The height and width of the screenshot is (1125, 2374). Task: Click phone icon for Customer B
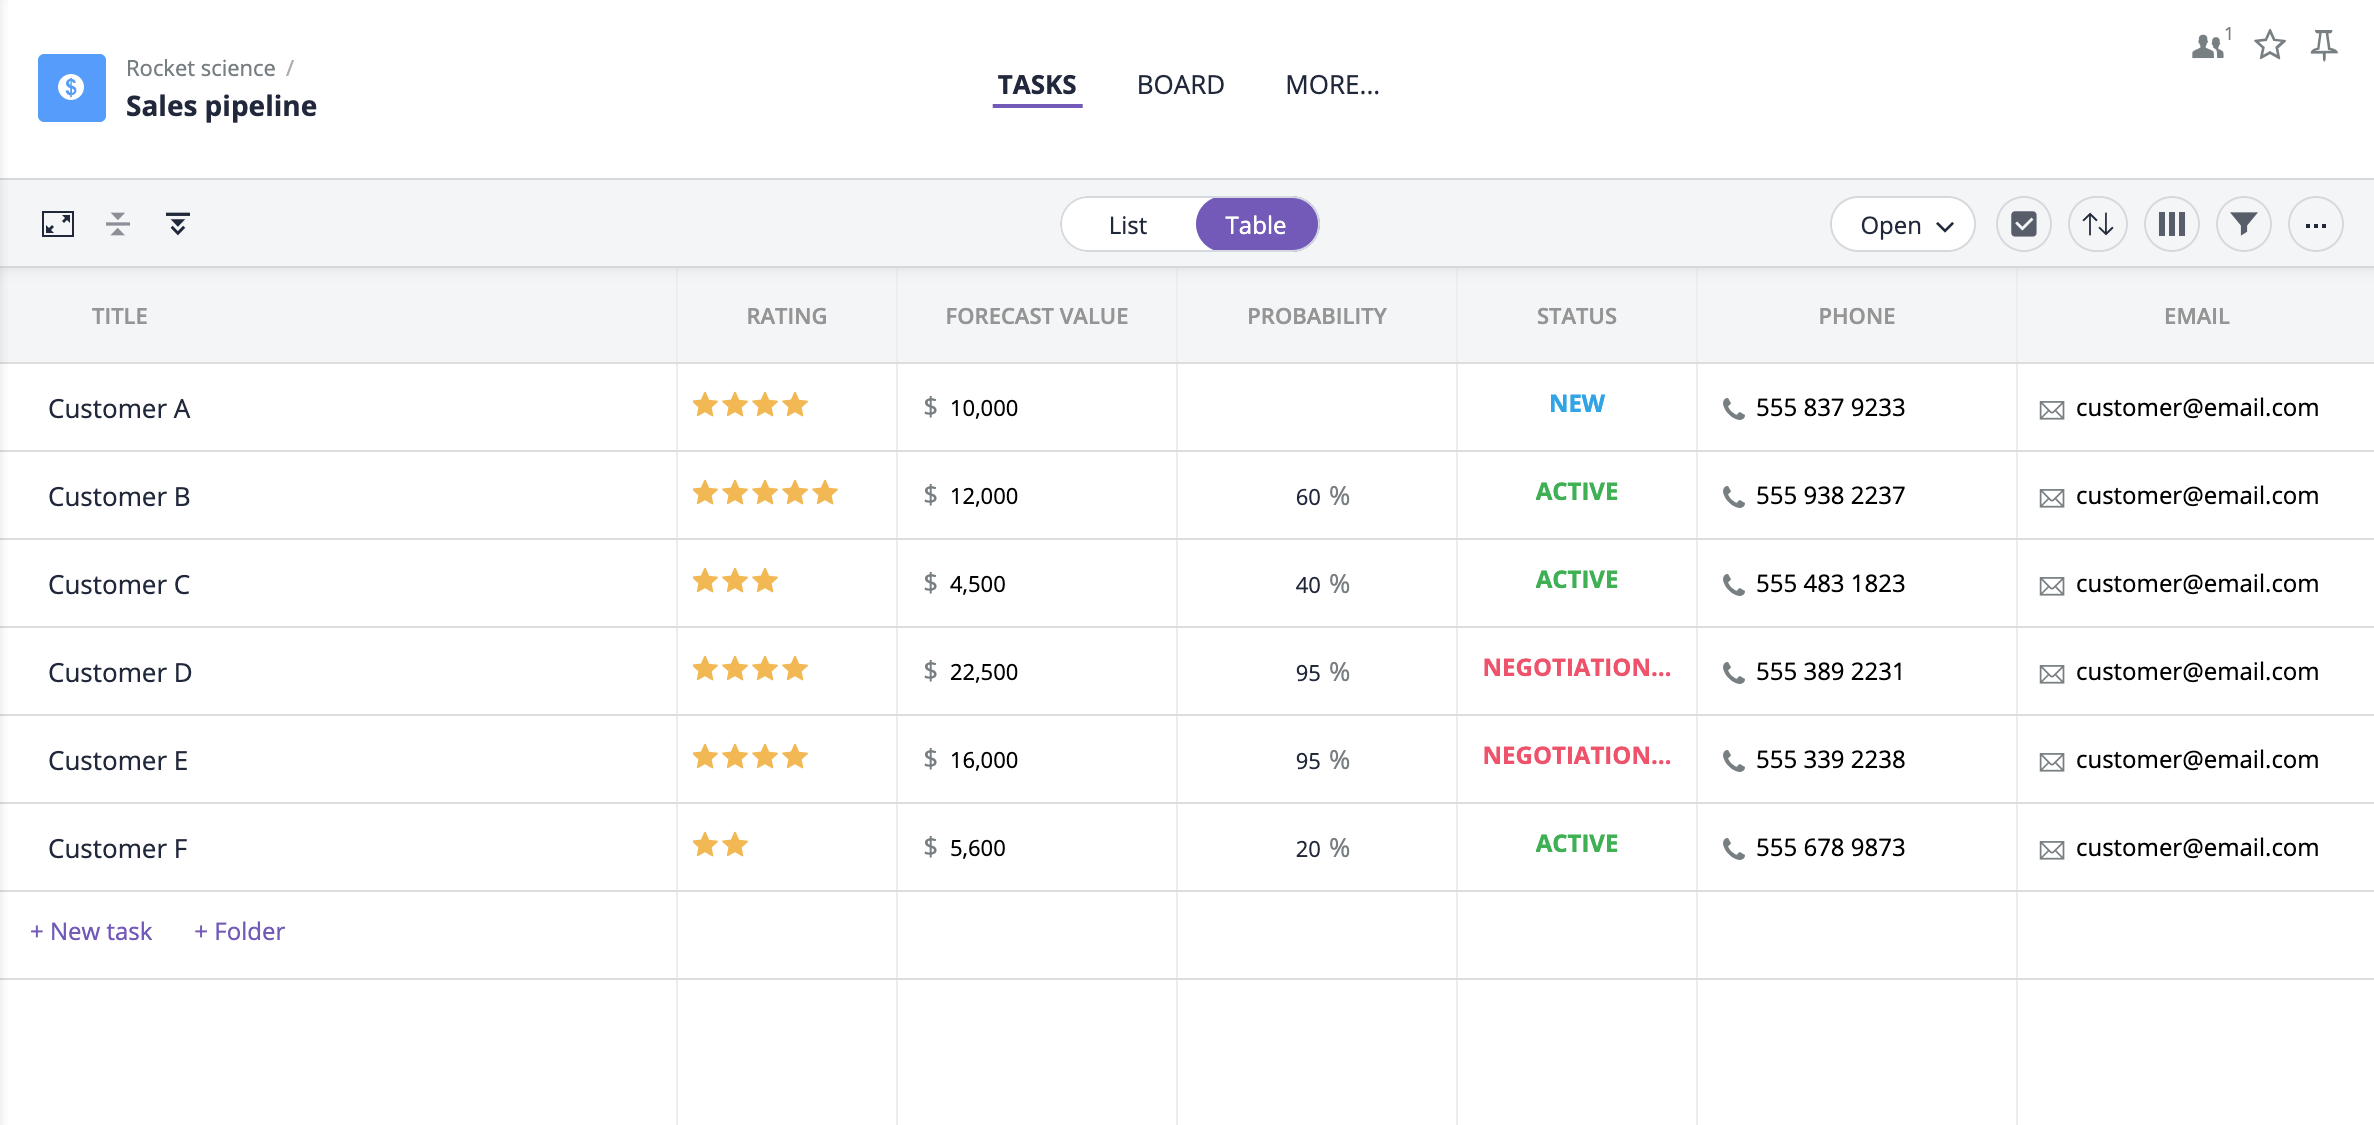[1733, 497]
